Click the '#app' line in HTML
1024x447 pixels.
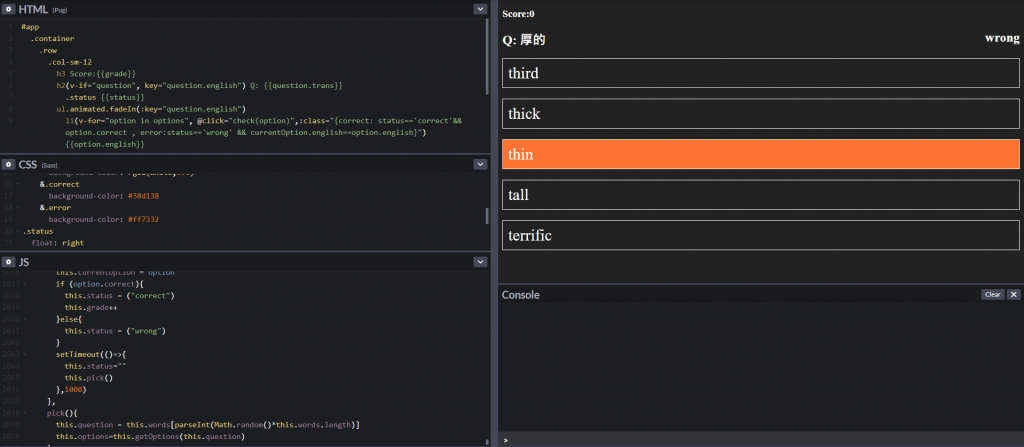[x=30, y=27]
